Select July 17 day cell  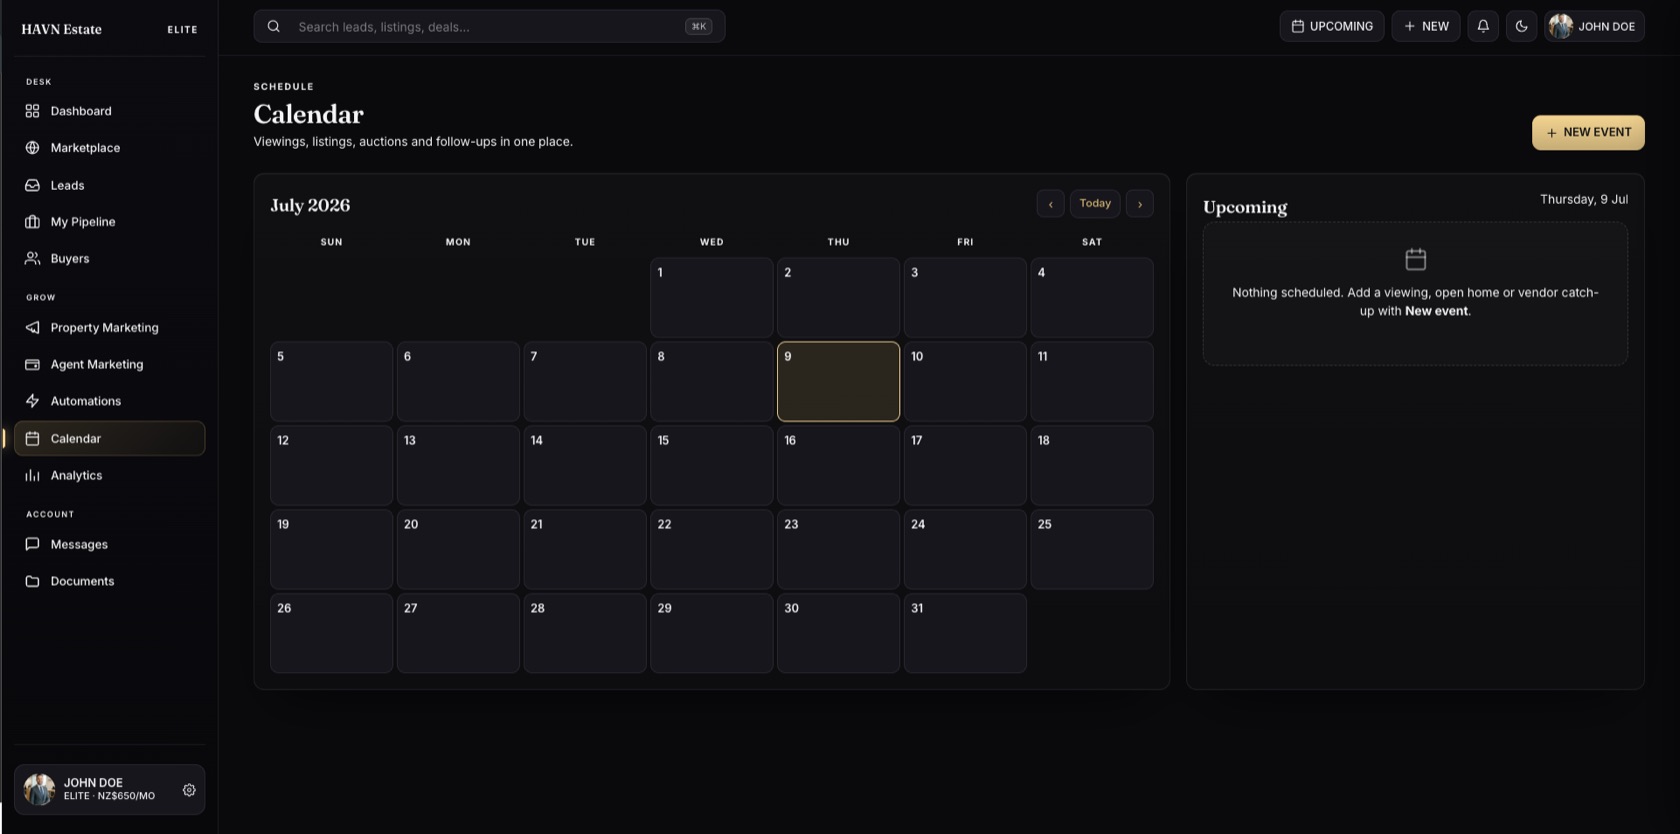coord(965,466)
